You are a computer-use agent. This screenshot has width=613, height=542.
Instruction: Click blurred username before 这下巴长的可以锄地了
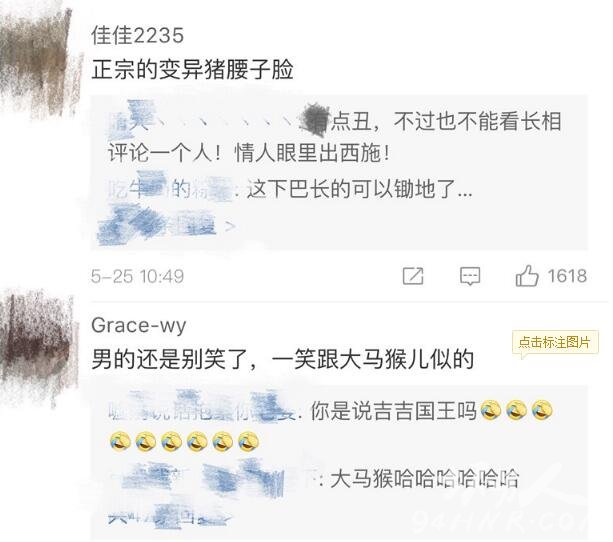174,189
